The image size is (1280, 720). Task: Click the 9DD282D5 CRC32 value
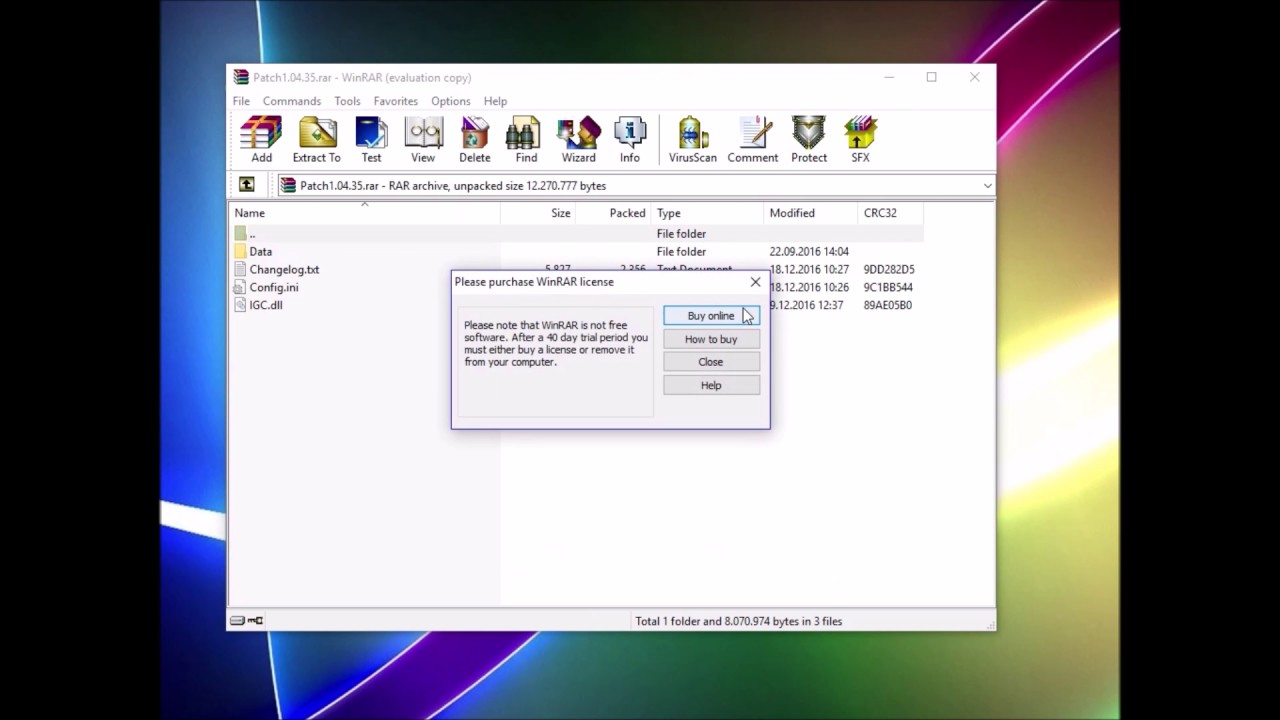pyautogui.click(x=889, y=270)
